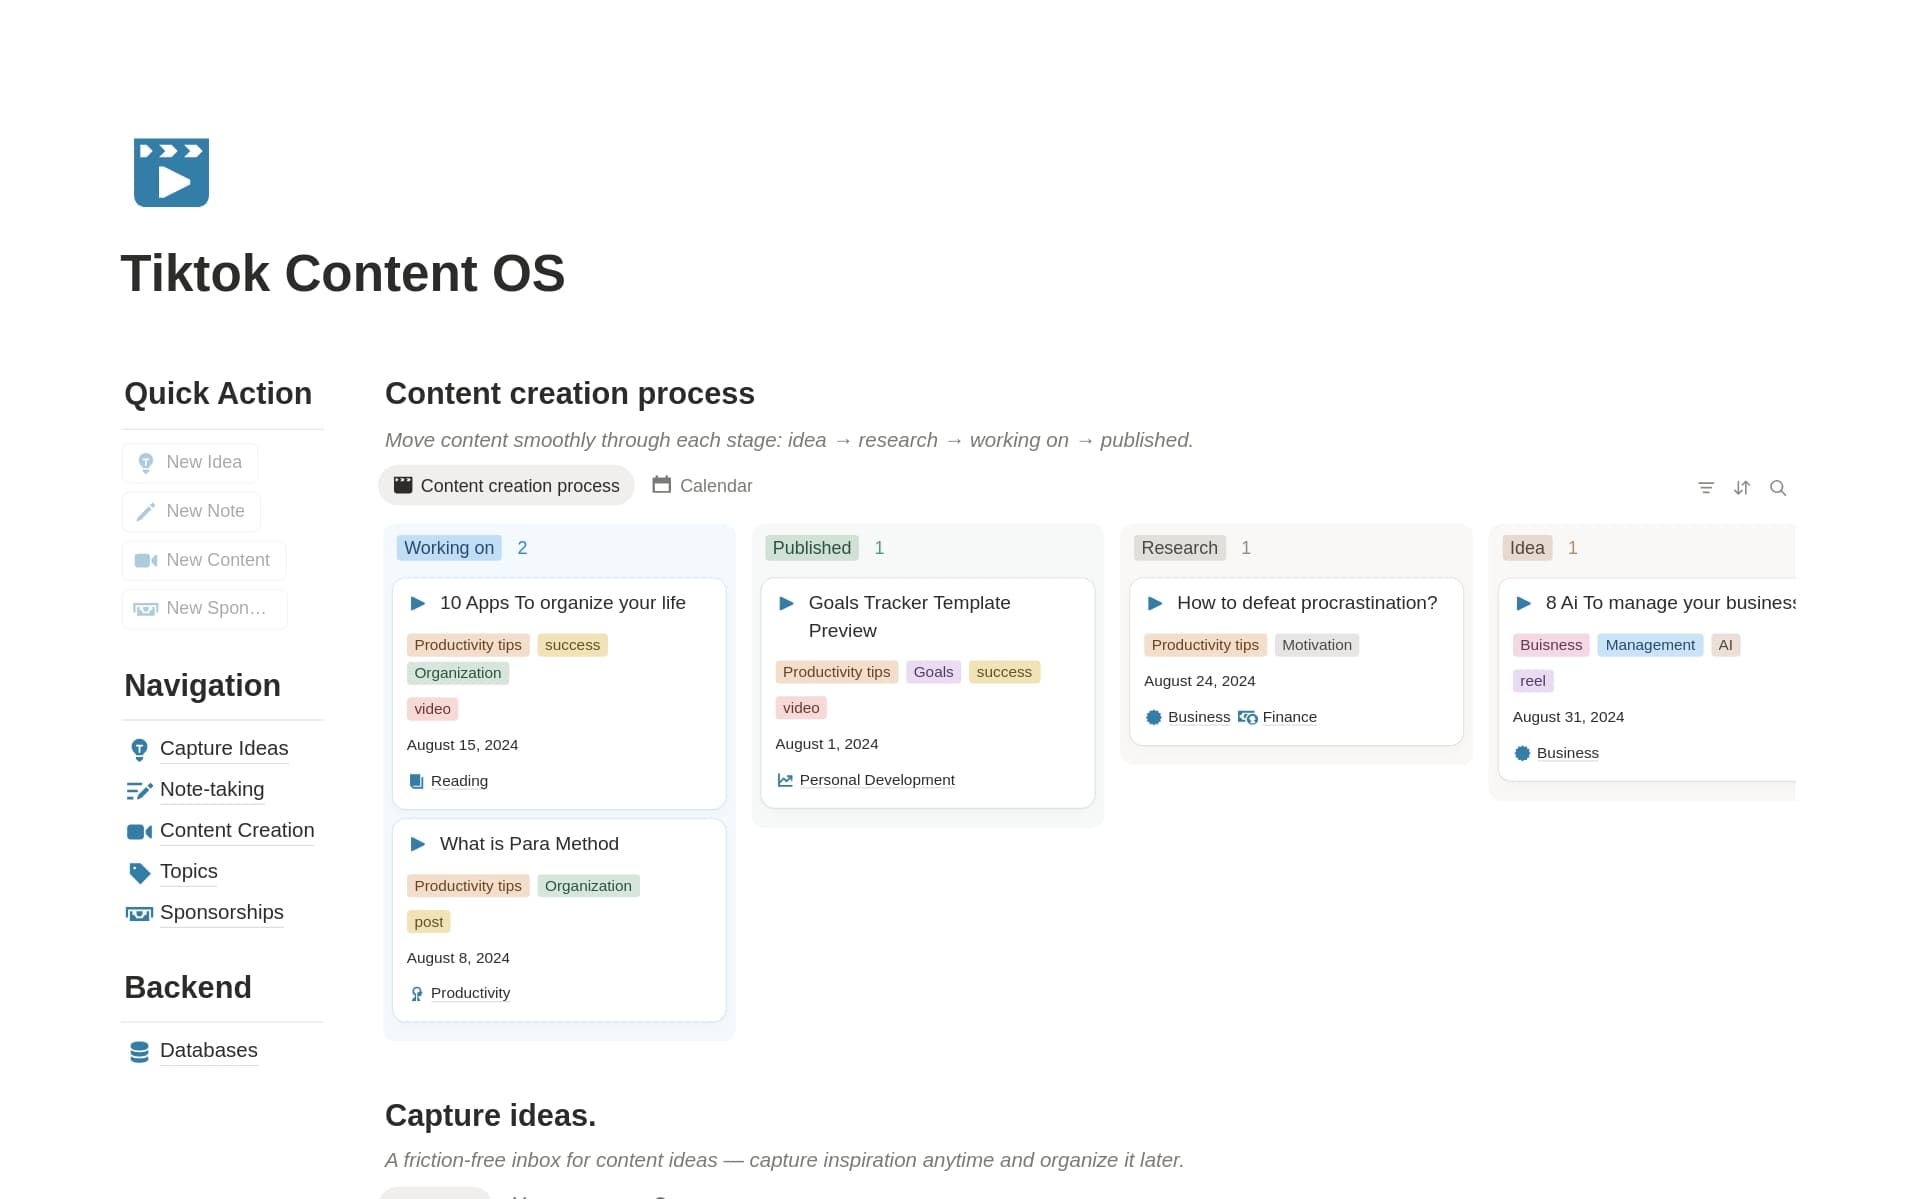Screen dimensions: 1920x1199
Task: Click the lightbulb icon beside Capture Ideas
Action: click(139, 749)
